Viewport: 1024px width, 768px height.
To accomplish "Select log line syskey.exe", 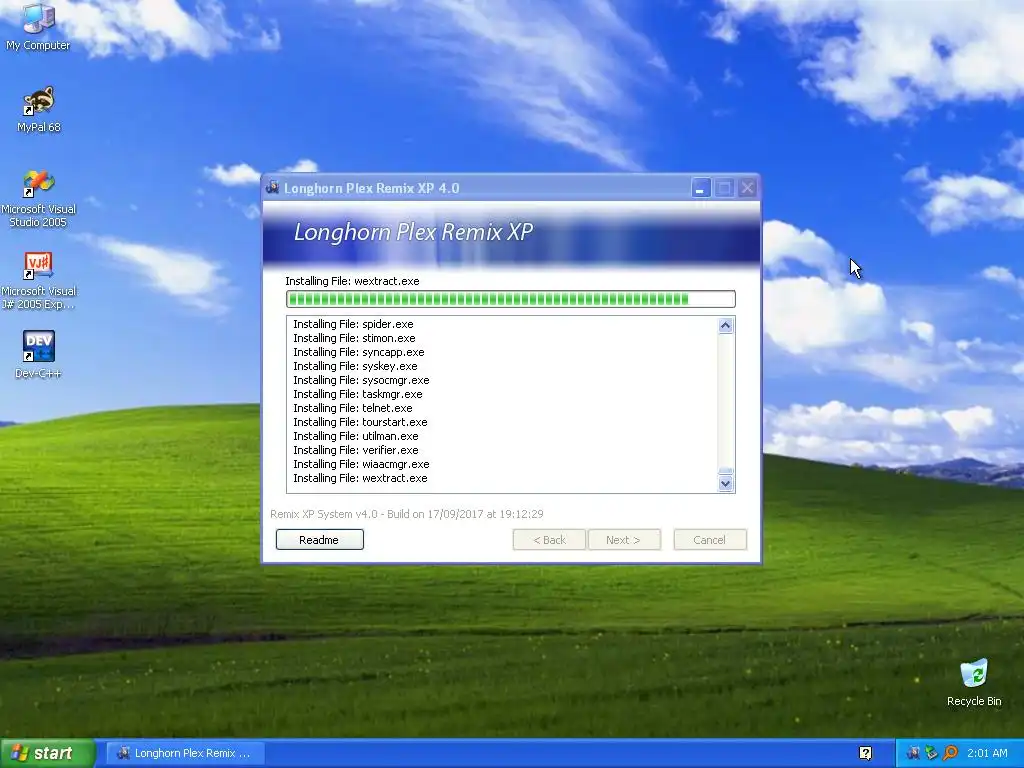I will 355,366.
